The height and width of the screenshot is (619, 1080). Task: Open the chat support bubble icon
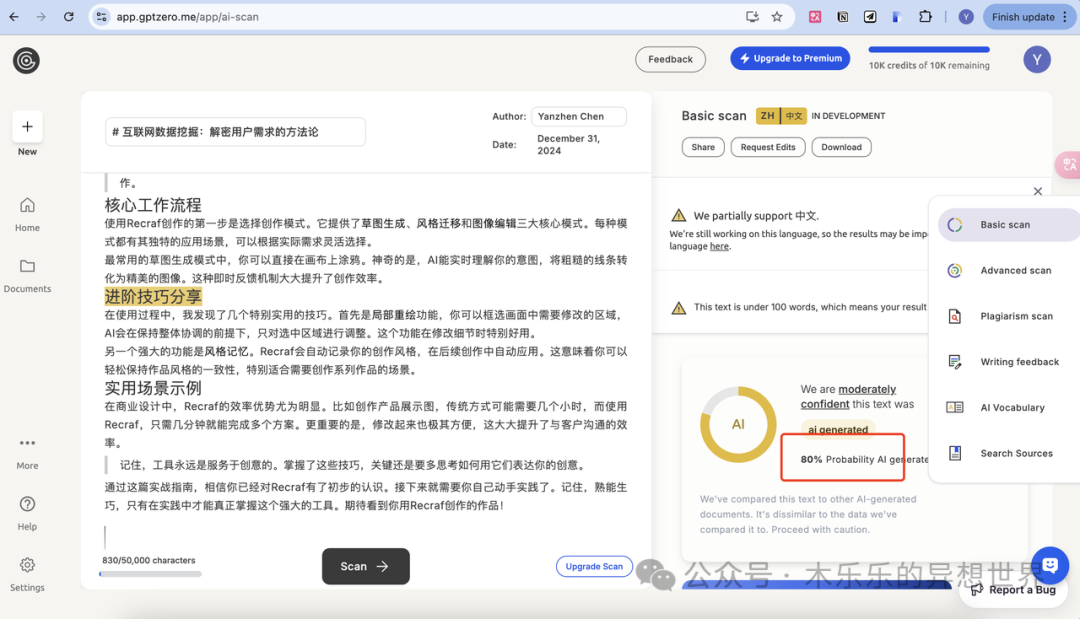(1049, 565)
